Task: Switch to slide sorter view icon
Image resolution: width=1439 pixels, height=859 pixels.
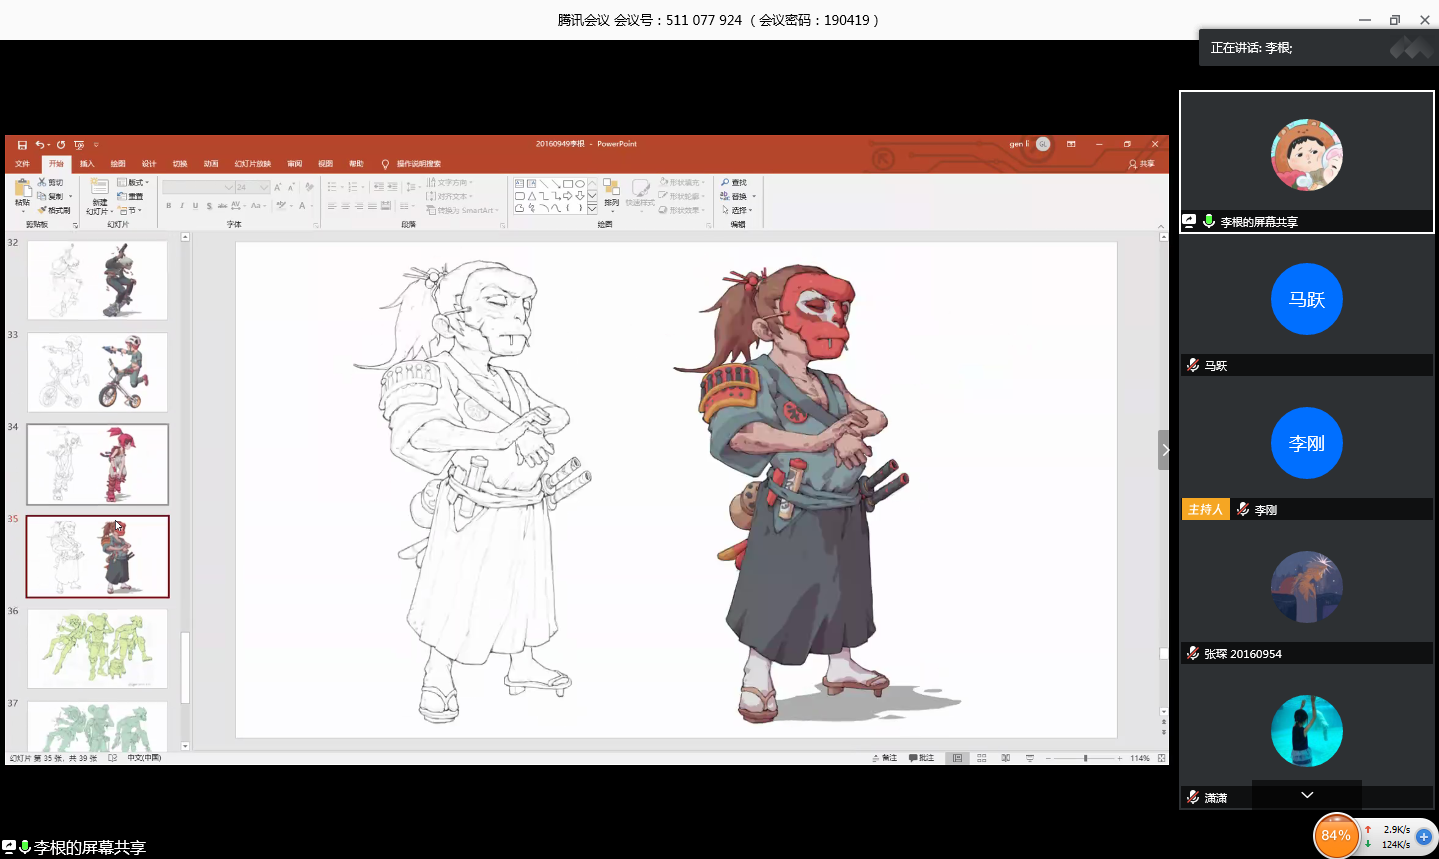Action: click(x=981, y=758)
